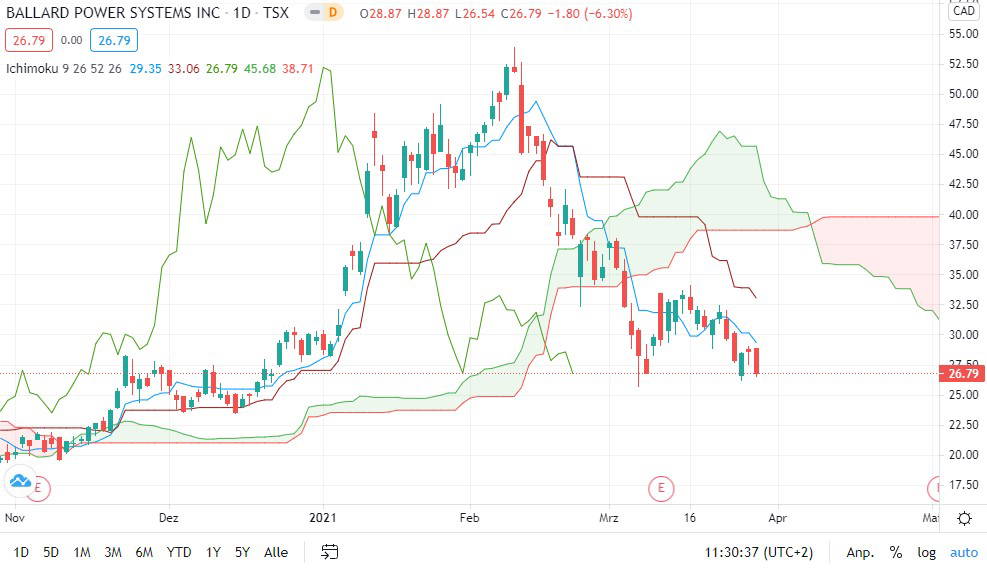
Task: Open the go-to-date calendar icon
Action: [330, 552]
